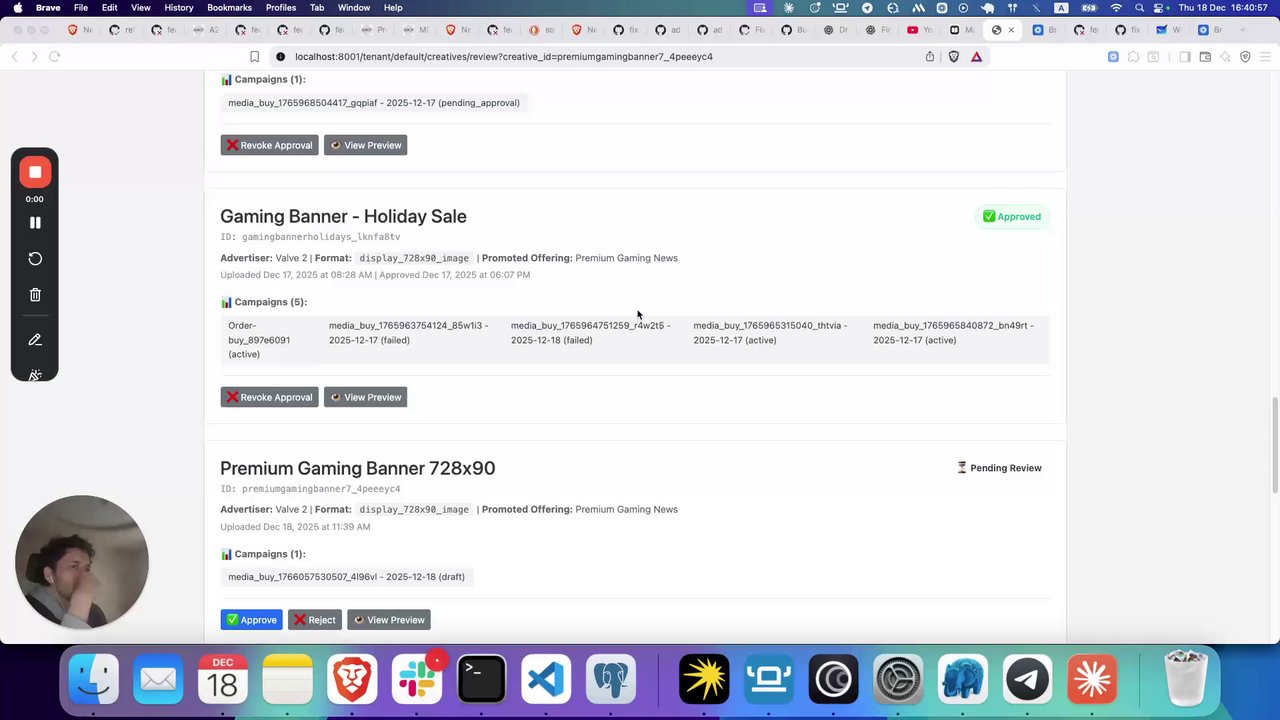Click the page vertical scrollbar

pos(1275,445)
